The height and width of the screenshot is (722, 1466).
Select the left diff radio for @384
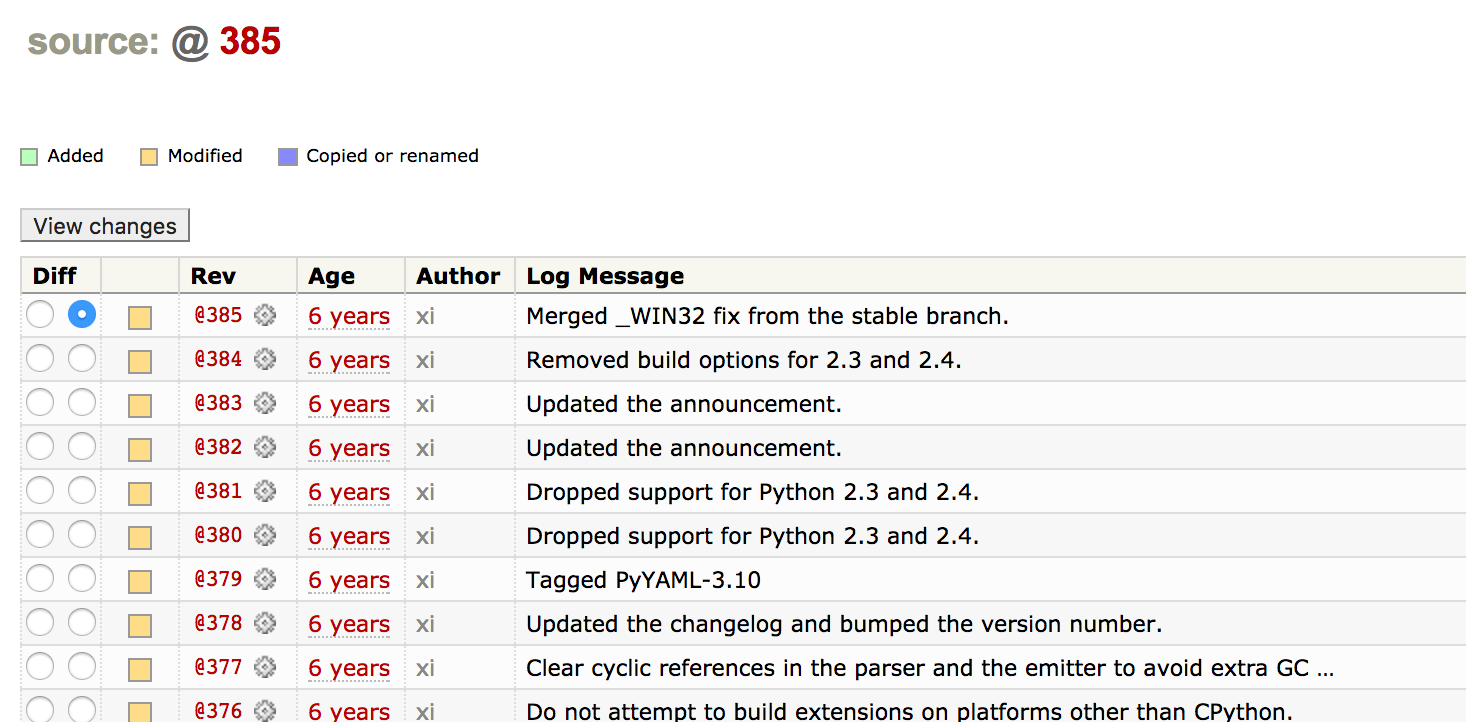pos(40,358)
